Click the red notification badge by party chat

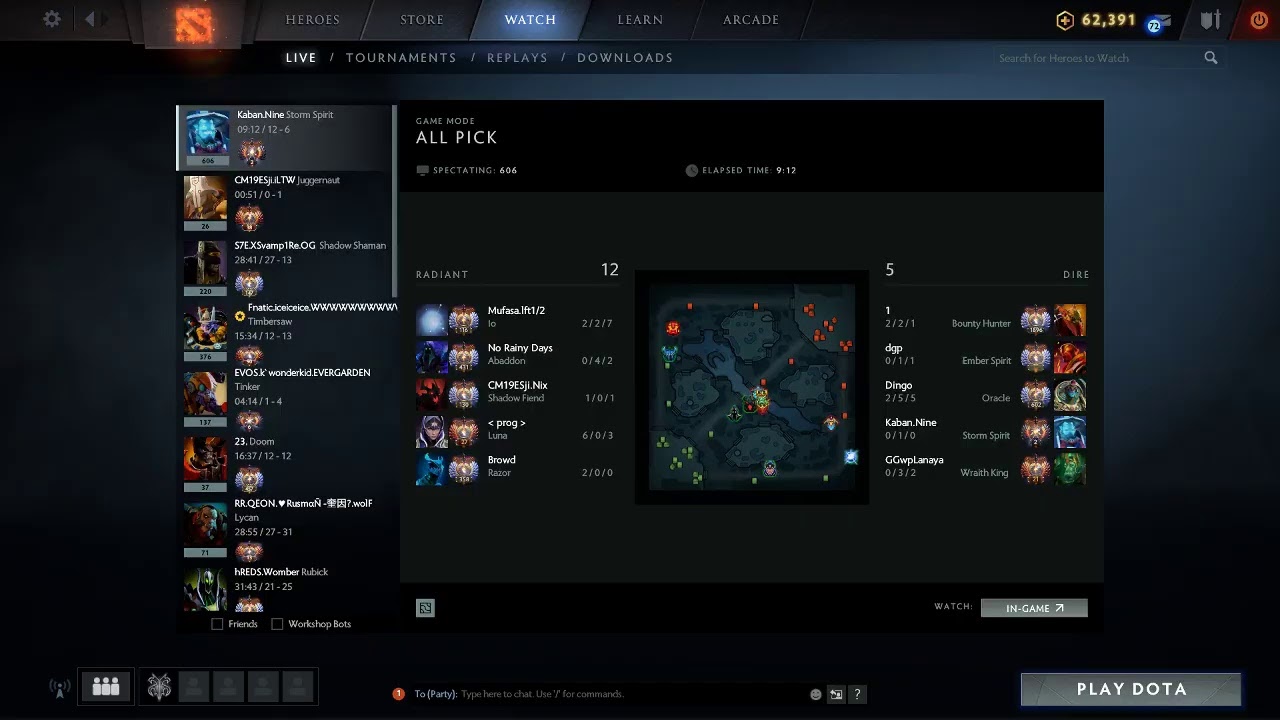pyautogui.click(x=399, y=694)
